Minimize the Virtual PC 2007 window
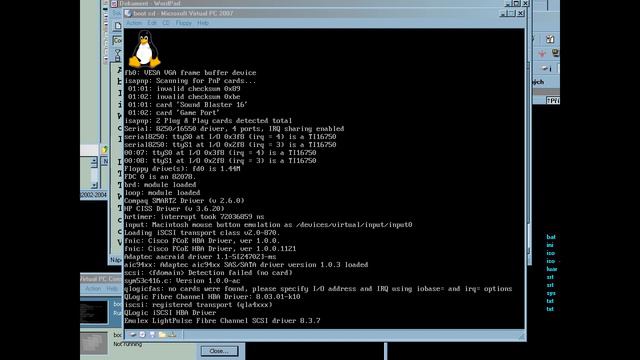Image resolution: width=640 pixels, height=360 pixels. (503, 13)
